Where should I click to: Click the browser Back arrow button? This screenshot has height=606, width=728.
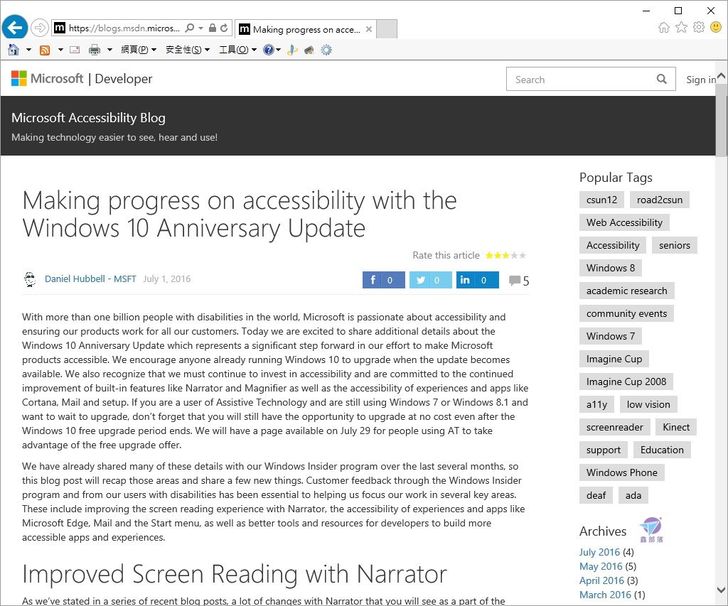point(15,27)
